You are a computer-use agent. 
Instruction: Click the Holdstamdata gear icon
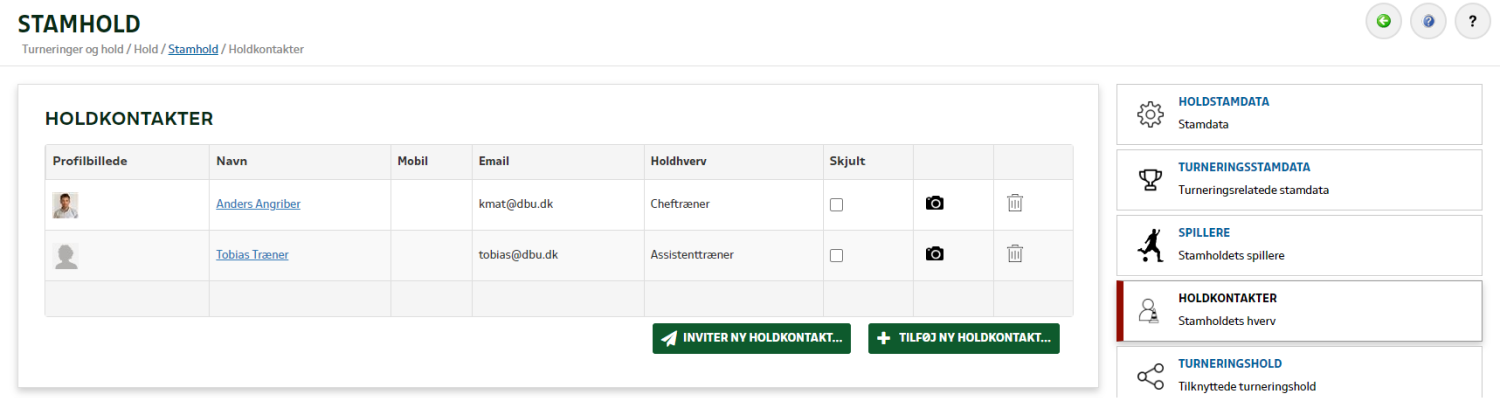tap(1151, 114)
